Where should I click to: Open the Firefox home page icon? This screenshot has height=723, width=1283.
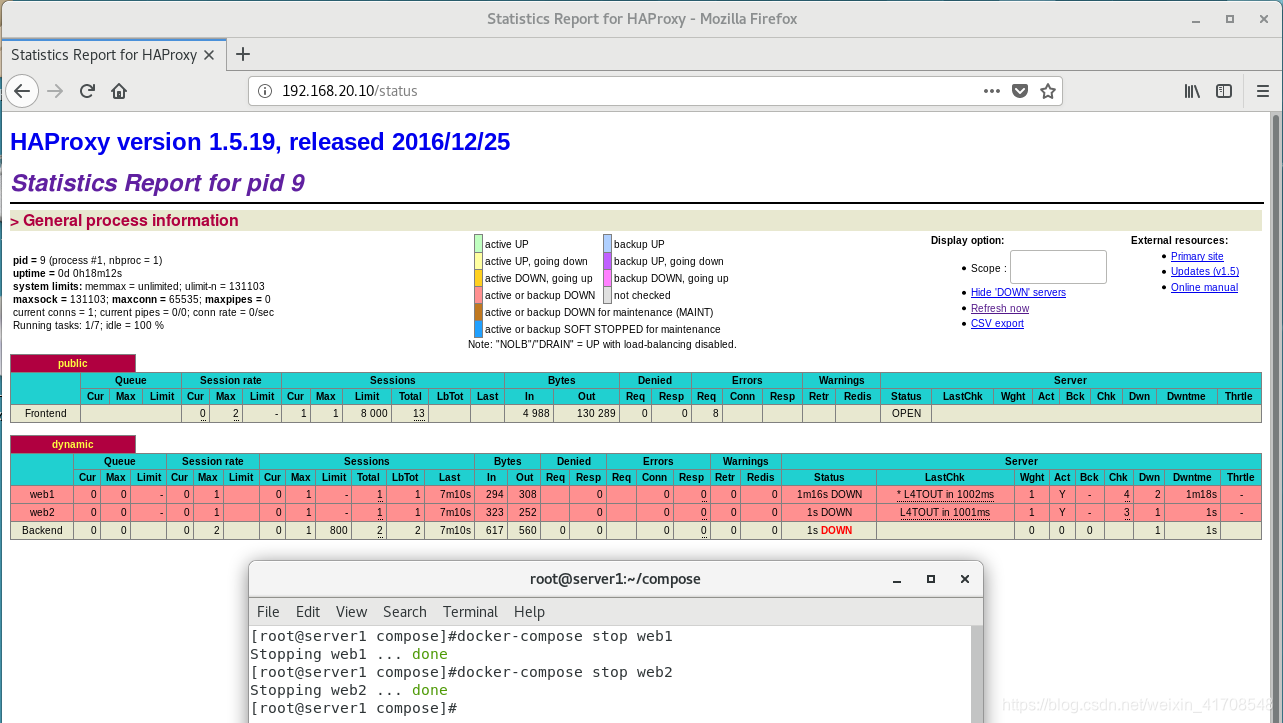coord(119,91)
